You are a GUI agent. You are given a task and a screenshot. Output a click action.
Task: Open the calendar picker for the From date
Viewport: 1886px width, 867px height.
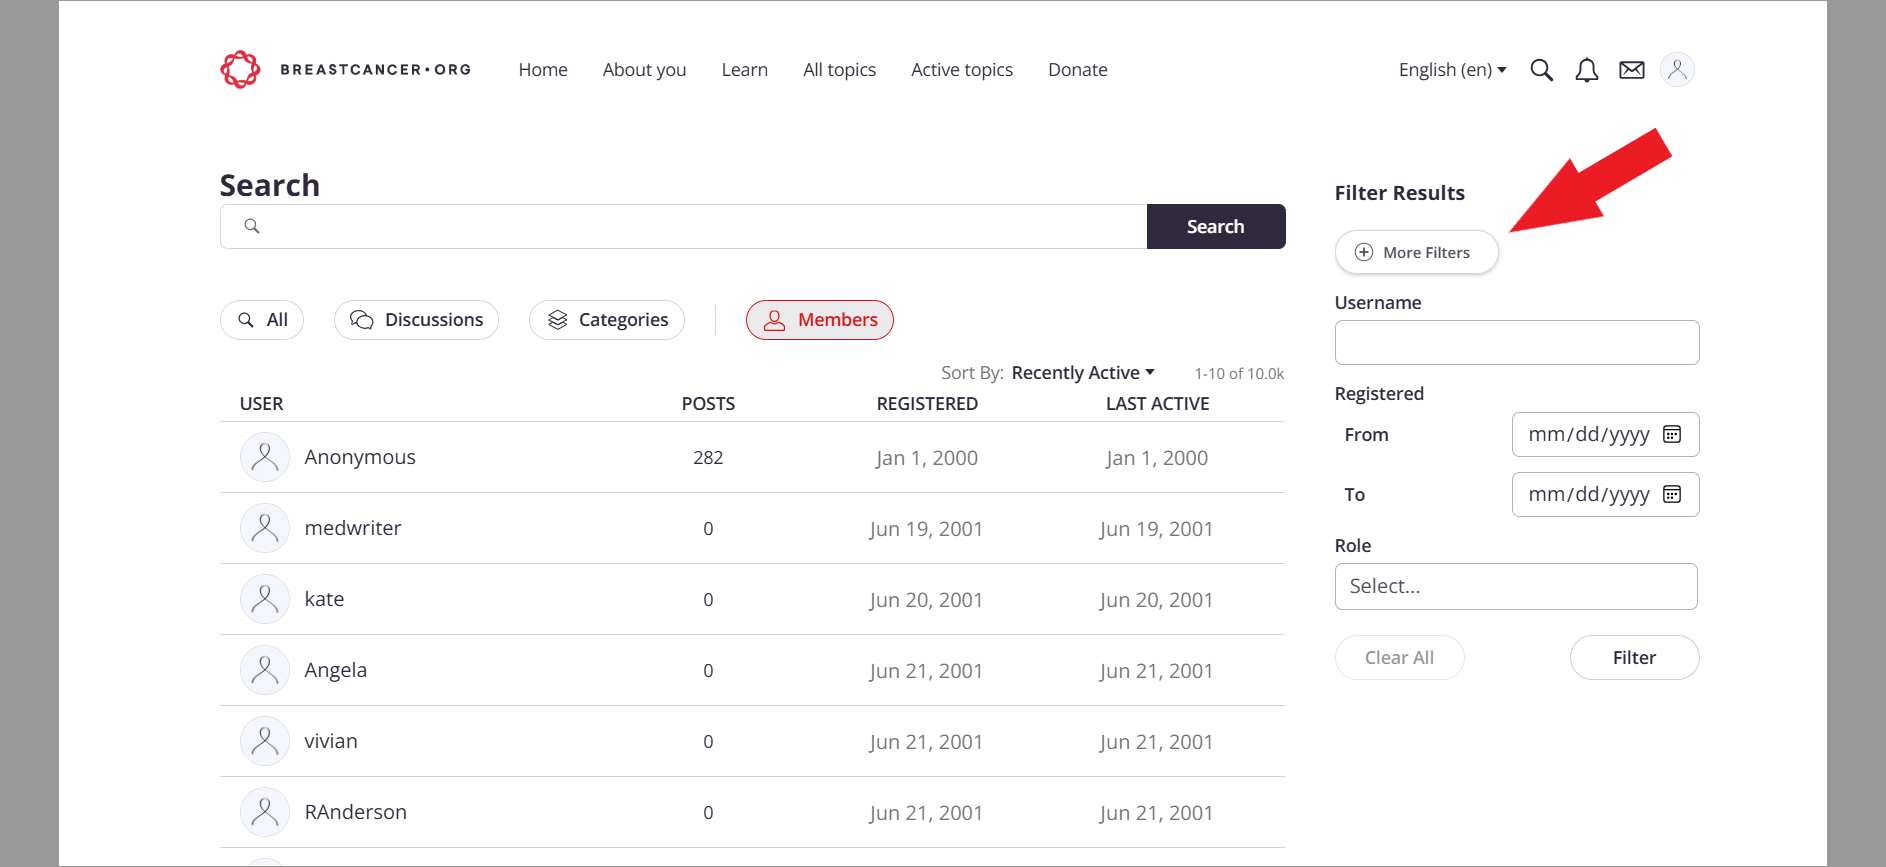(1671, 434)
